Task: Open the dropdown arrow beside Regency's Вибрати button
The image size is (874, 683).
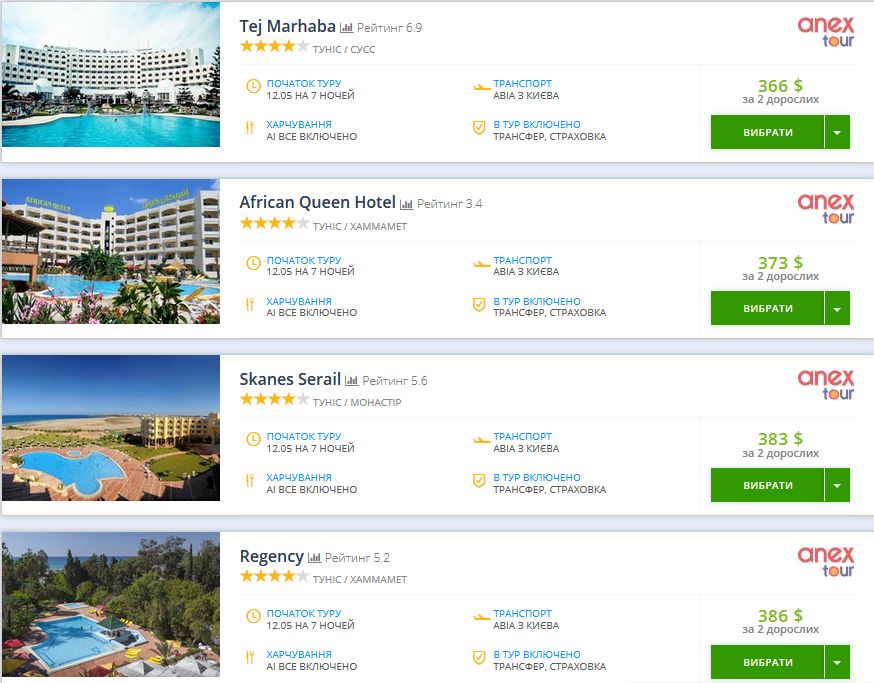Action: click(x=837, y=663)
